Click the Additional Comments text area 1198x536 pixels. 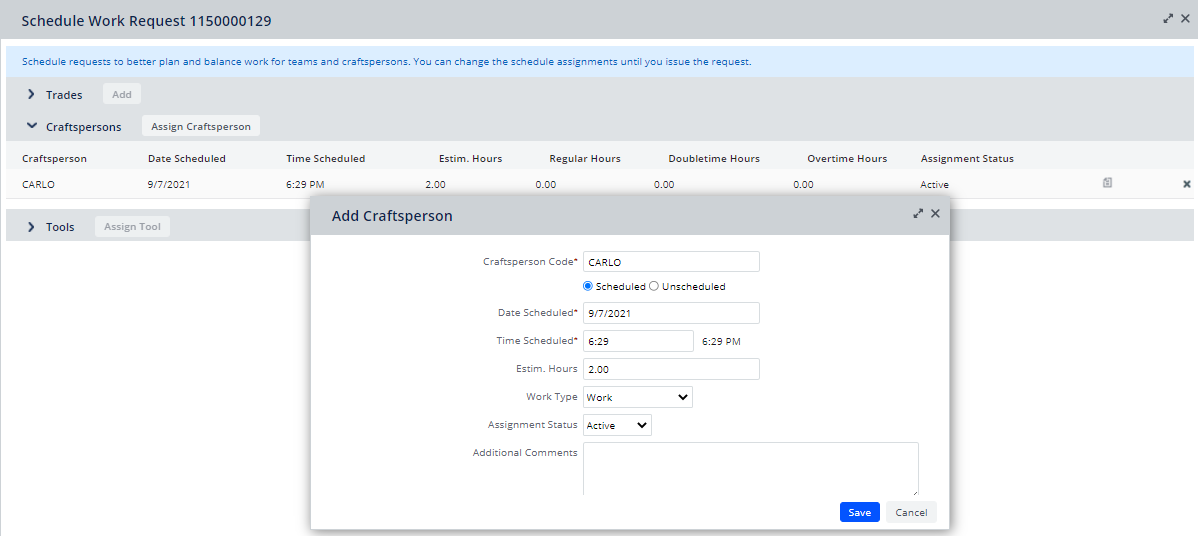click(x=751, y=469)
